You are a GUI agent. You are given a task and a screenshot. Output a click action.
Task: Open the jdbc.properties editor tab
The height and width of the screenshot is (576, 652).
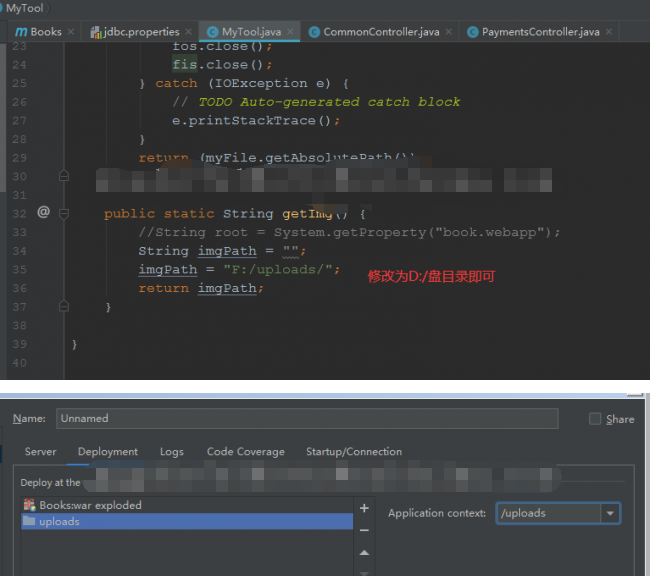[141, 32]
